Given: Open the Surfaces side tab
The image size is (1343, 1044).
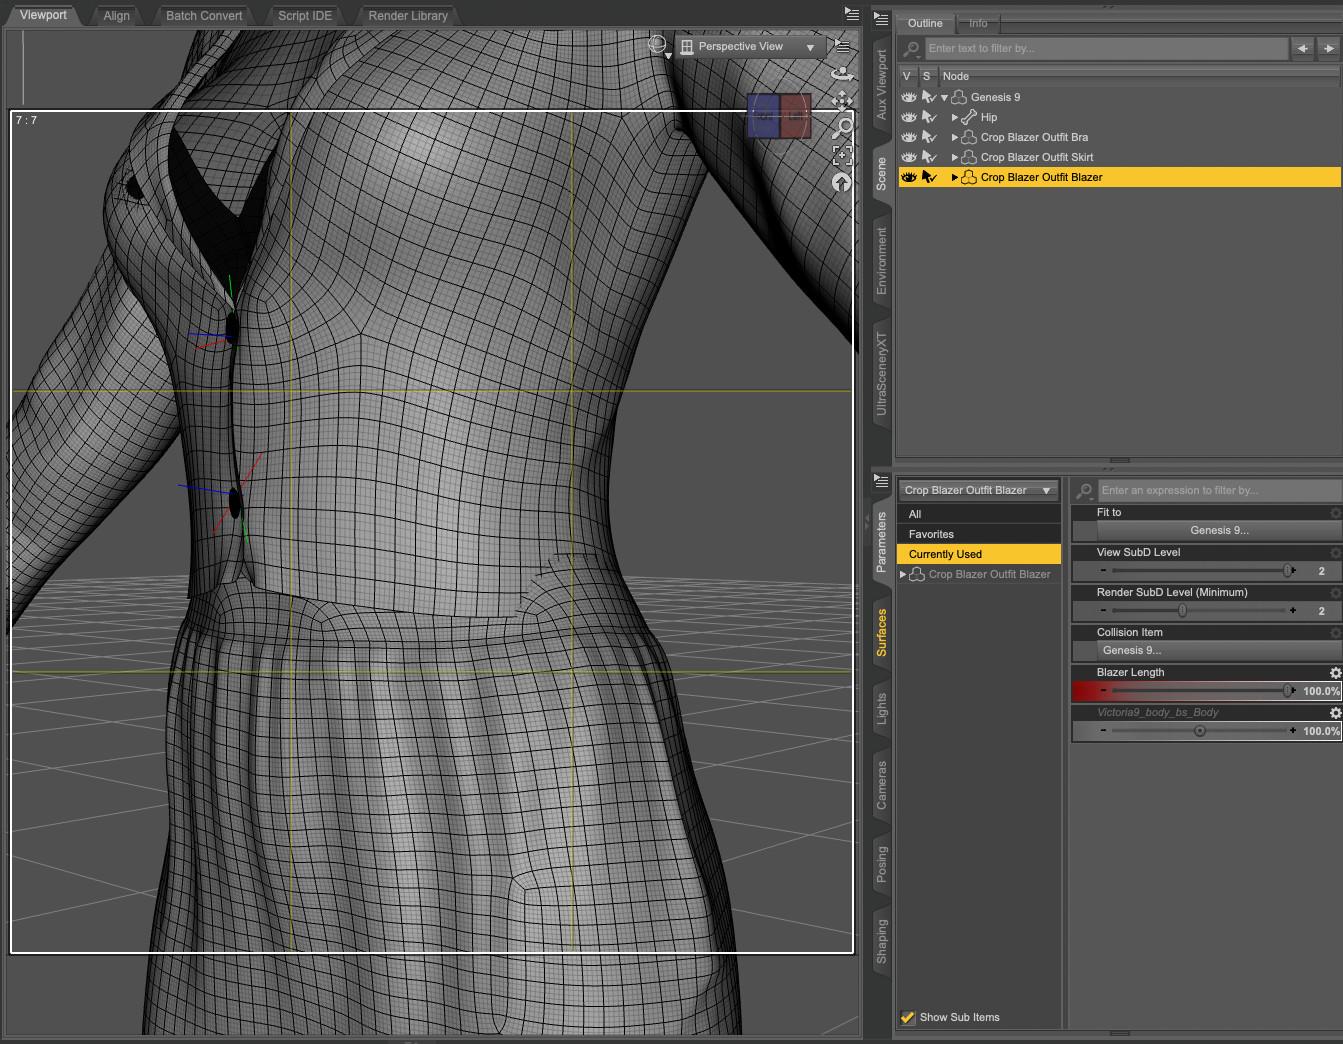Looking at the screenshot, I should (881, 632).
